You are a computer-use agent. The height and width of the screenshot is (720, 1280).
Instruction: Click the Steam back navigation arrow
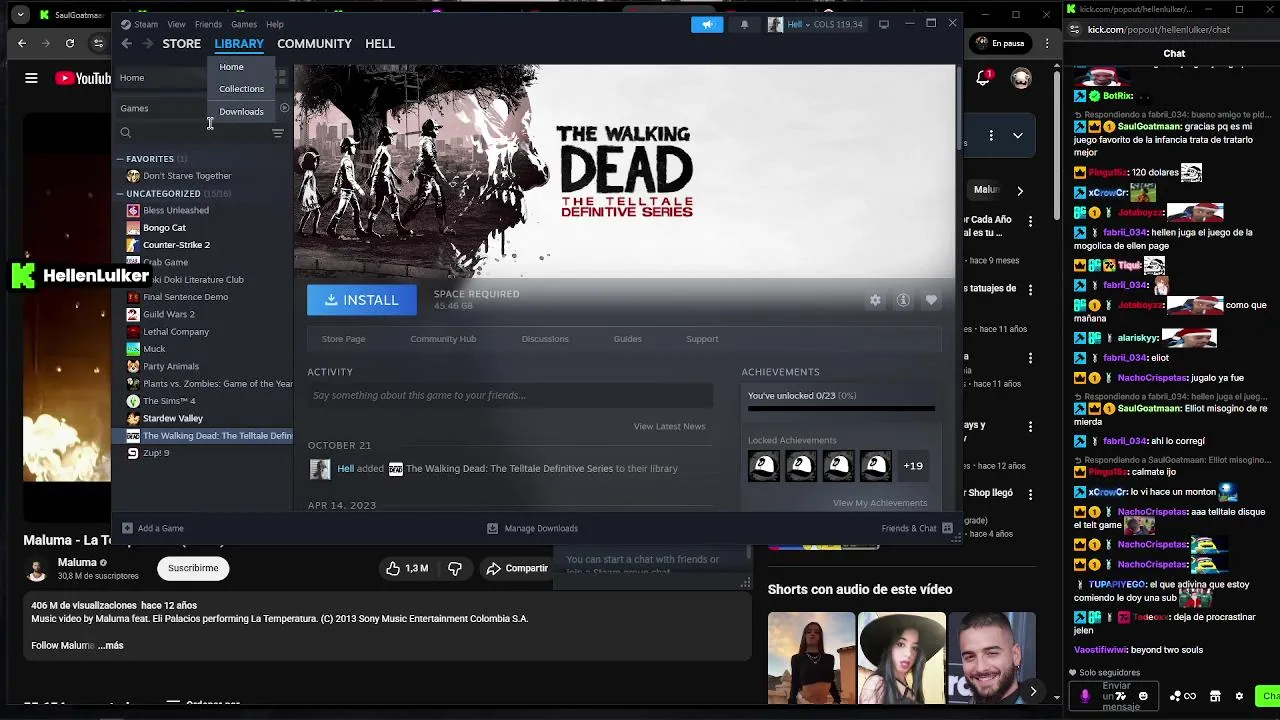click(126, 44)
